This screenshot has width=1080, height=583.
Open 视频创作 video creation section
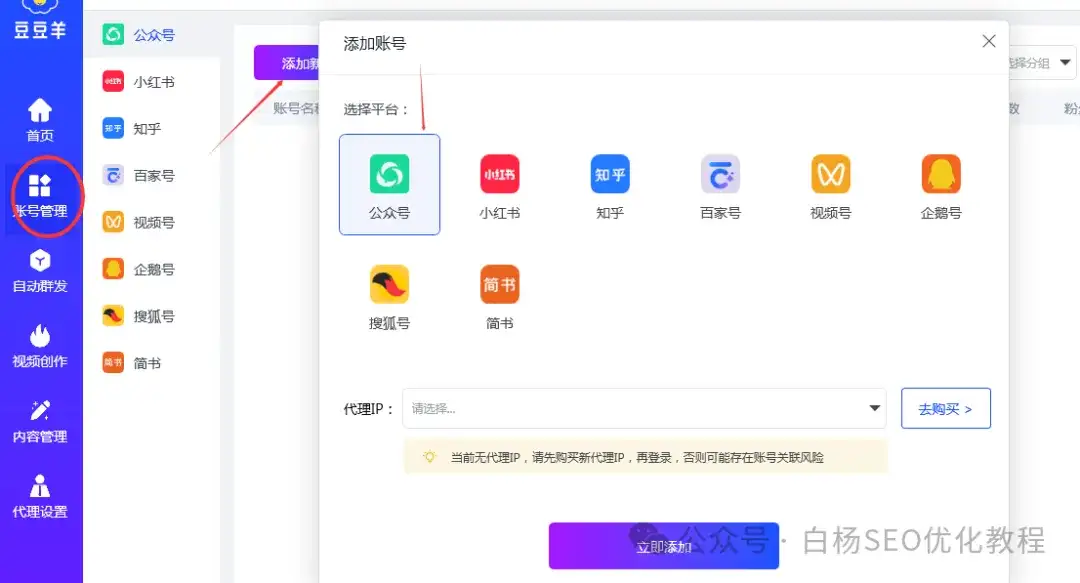(40, 346)
